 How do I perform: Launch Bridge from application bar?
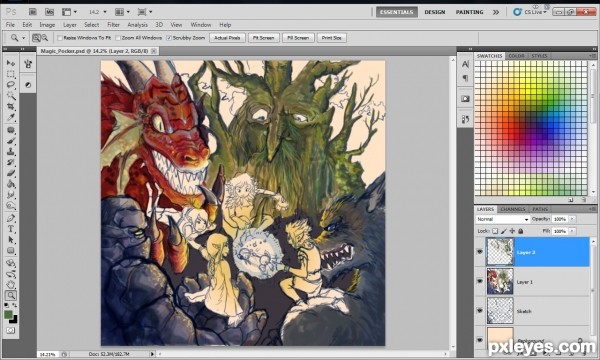[x=33, y=12]
